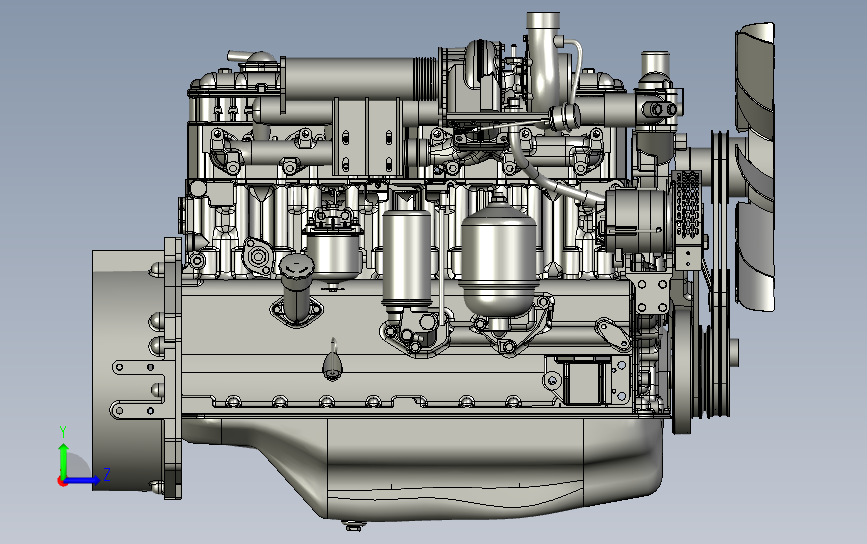Select the thermostat outlet pipe on top
Screen dimensions: 867x544
pos(655,64)
